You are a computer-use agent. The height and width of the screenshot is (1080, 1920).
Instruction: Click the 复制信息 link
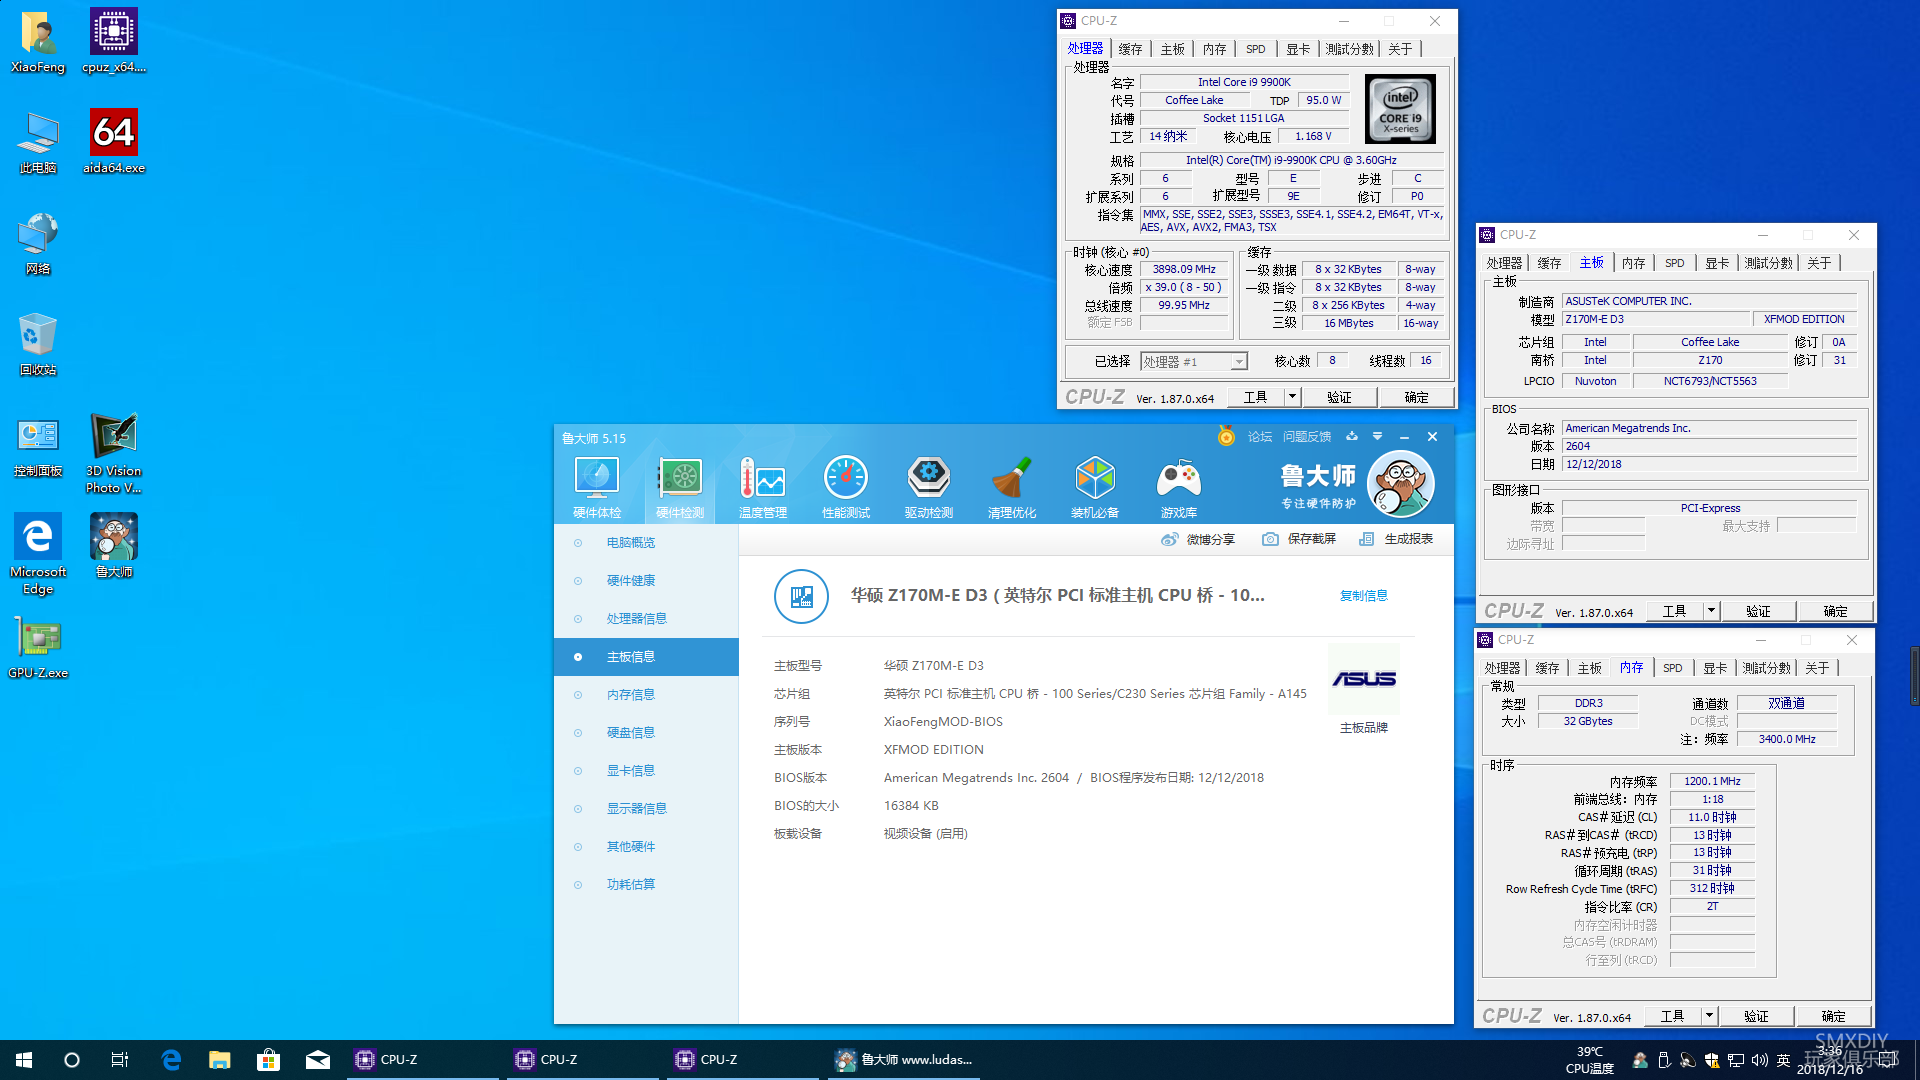(1364, 596)
